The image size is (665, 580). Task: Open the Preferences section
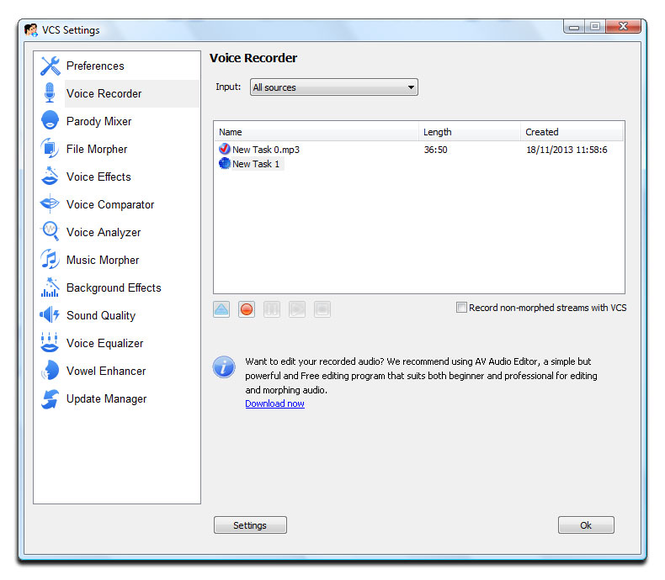[x=95, y=66]
